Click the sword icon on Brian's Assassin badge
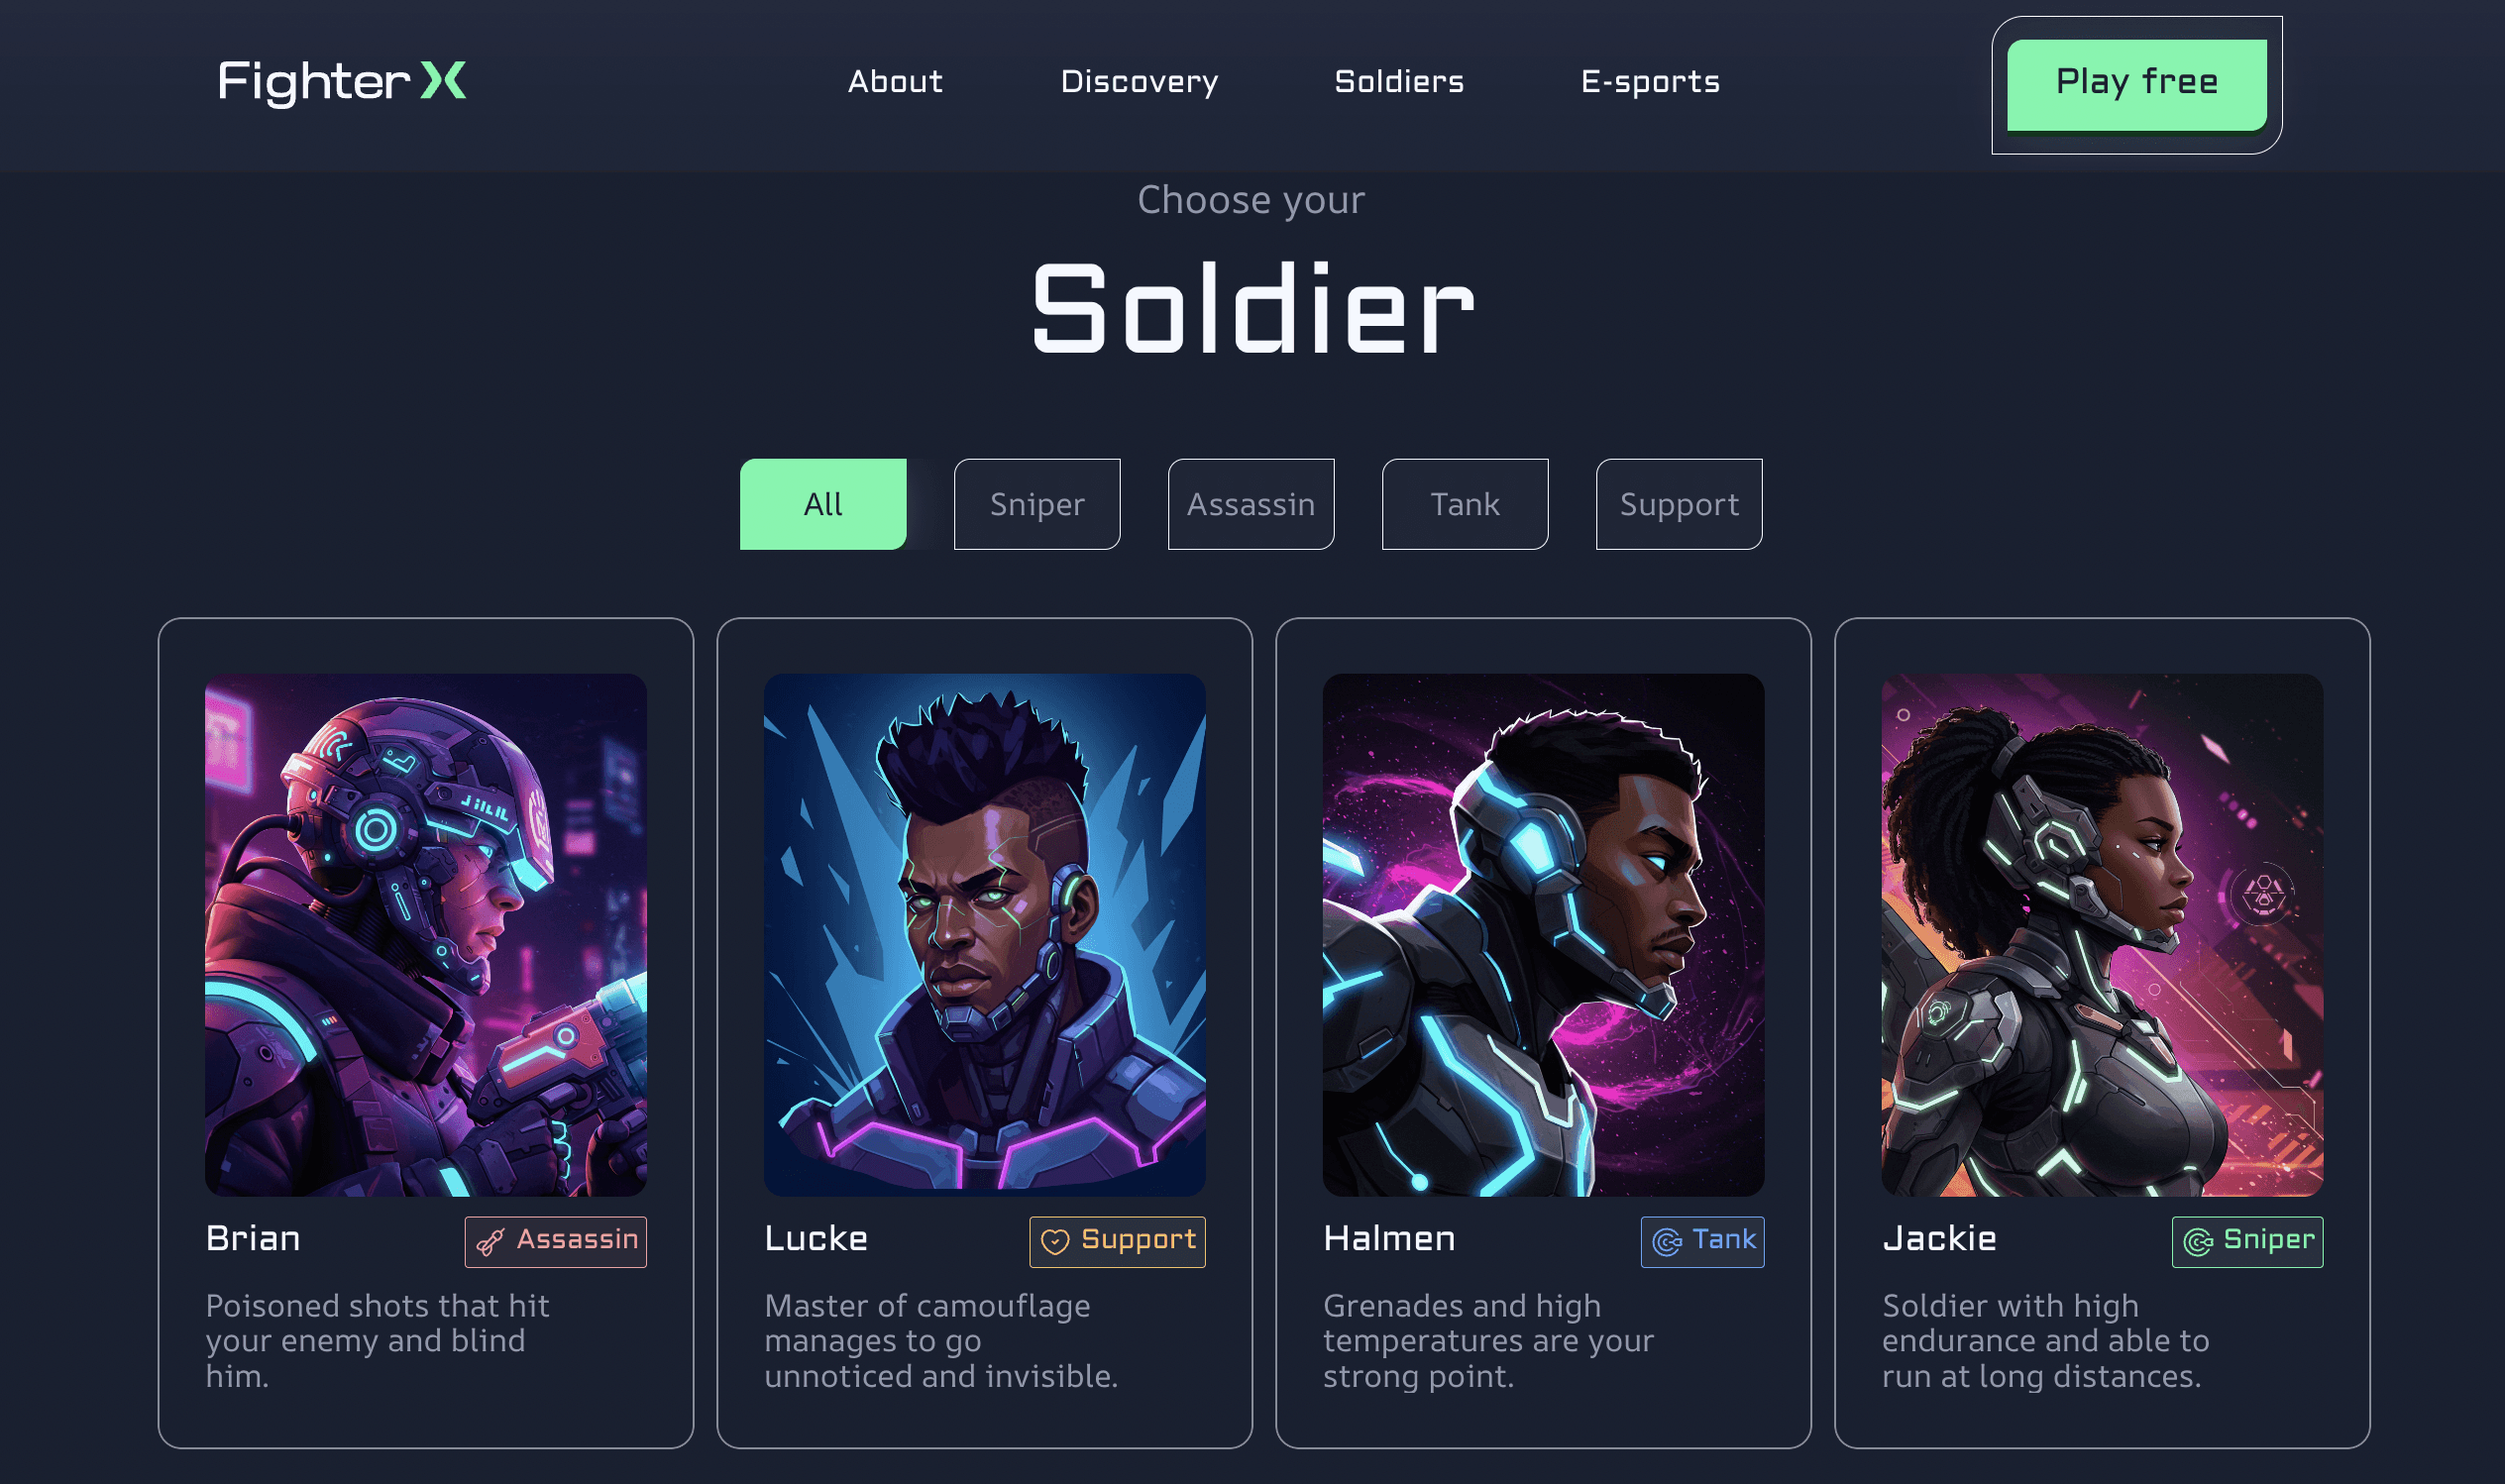Viewport: 2505px width, 1484px height. pyautogui.click(x=490, y=1242)
